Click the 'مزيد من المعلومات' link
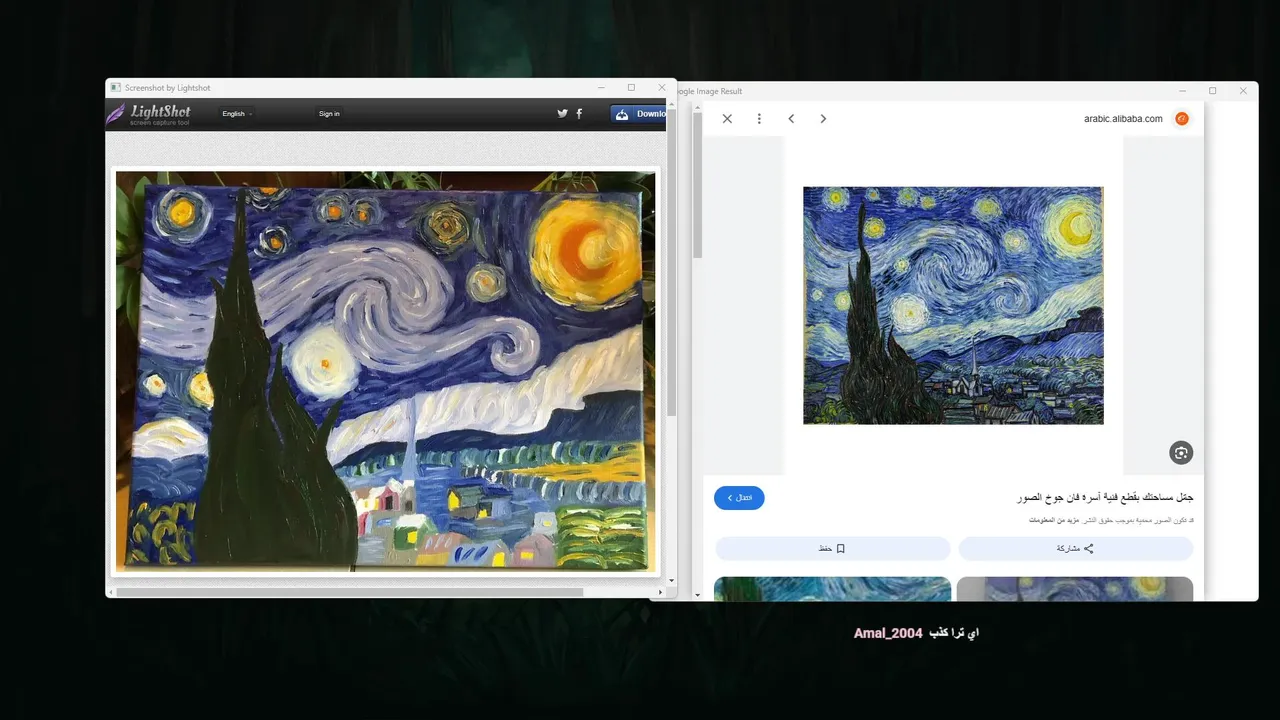1280x720 pixels. [1055, 520]
